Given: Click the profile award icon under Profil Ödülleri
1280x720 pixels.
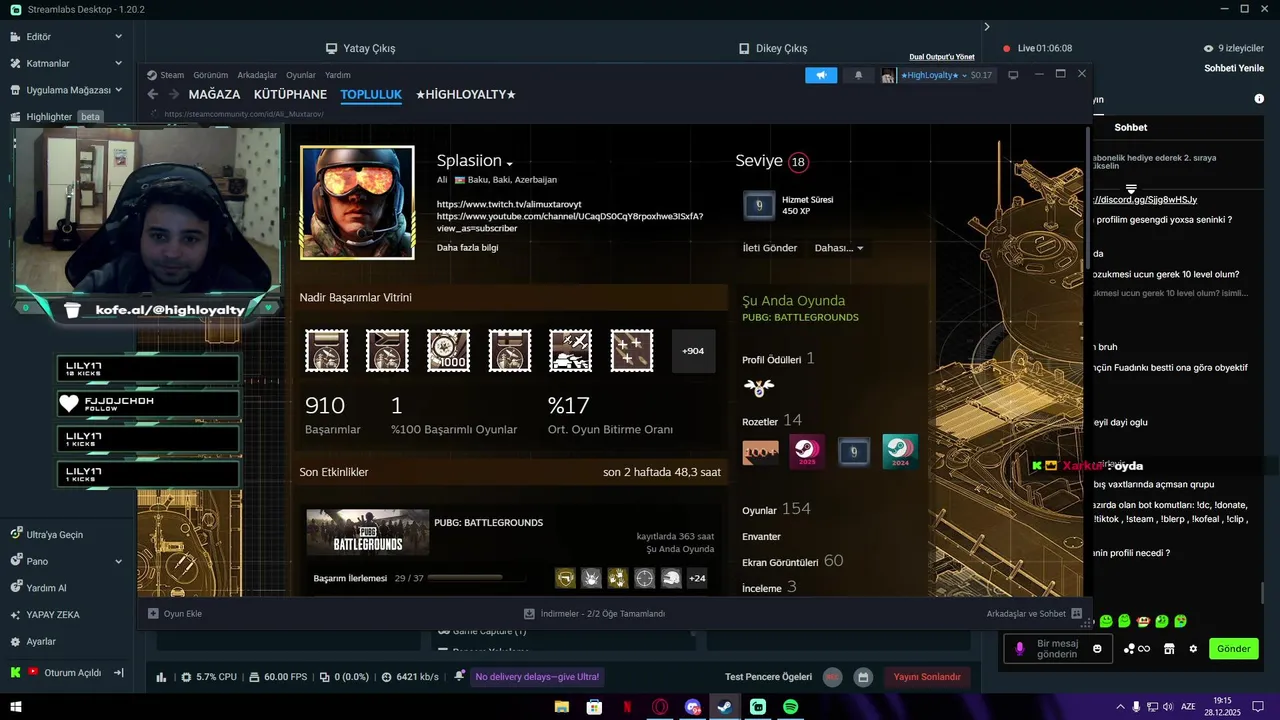Looking at the screenshot, I should coord(759,387).
